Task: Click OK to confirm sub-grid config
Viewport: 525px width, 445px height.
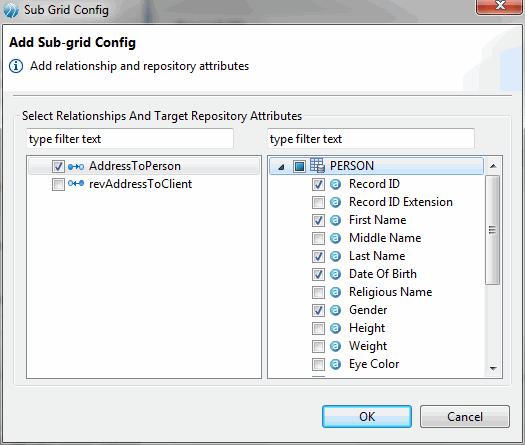Action: pos(367,417)
